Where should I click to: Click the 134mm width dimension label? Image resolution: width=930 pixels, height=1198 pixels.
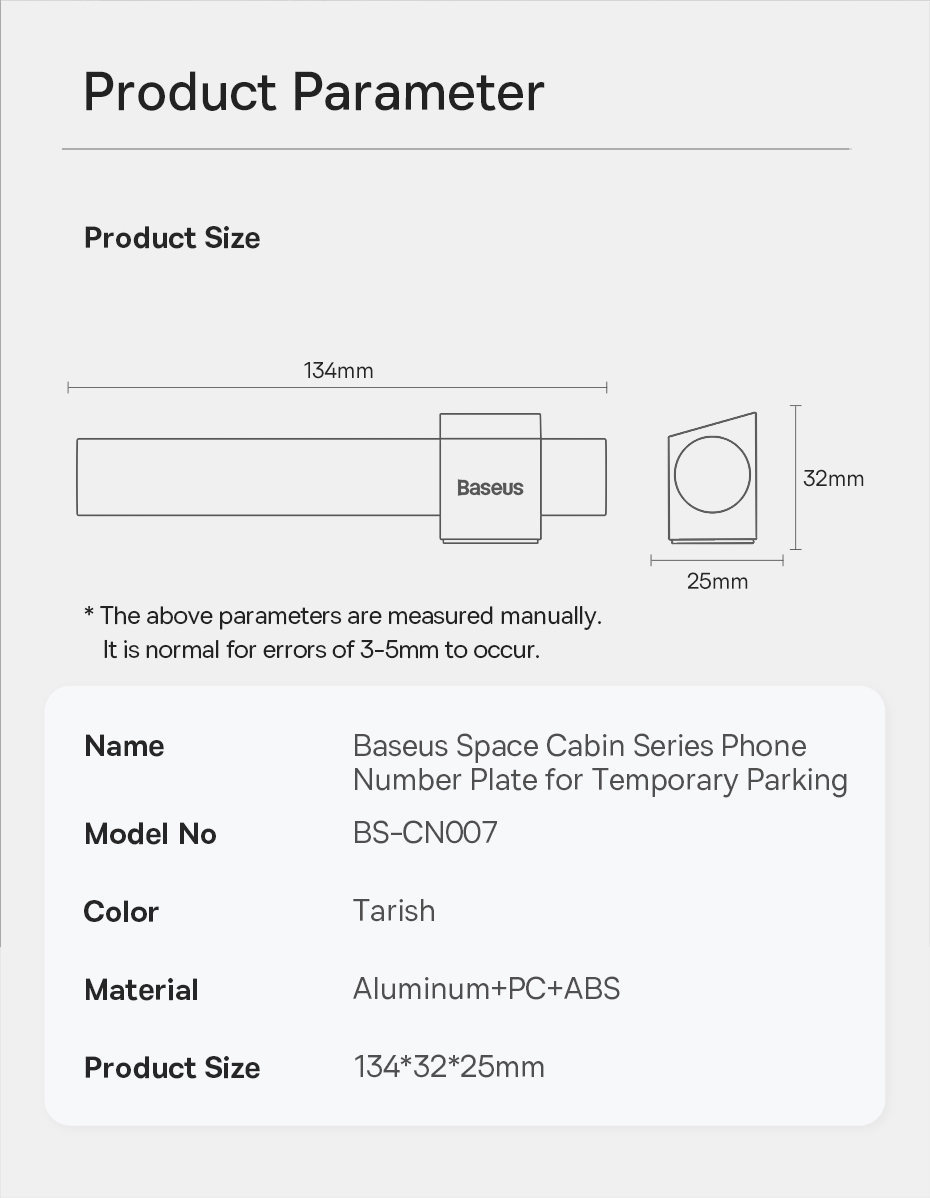(x=338, y=371)
